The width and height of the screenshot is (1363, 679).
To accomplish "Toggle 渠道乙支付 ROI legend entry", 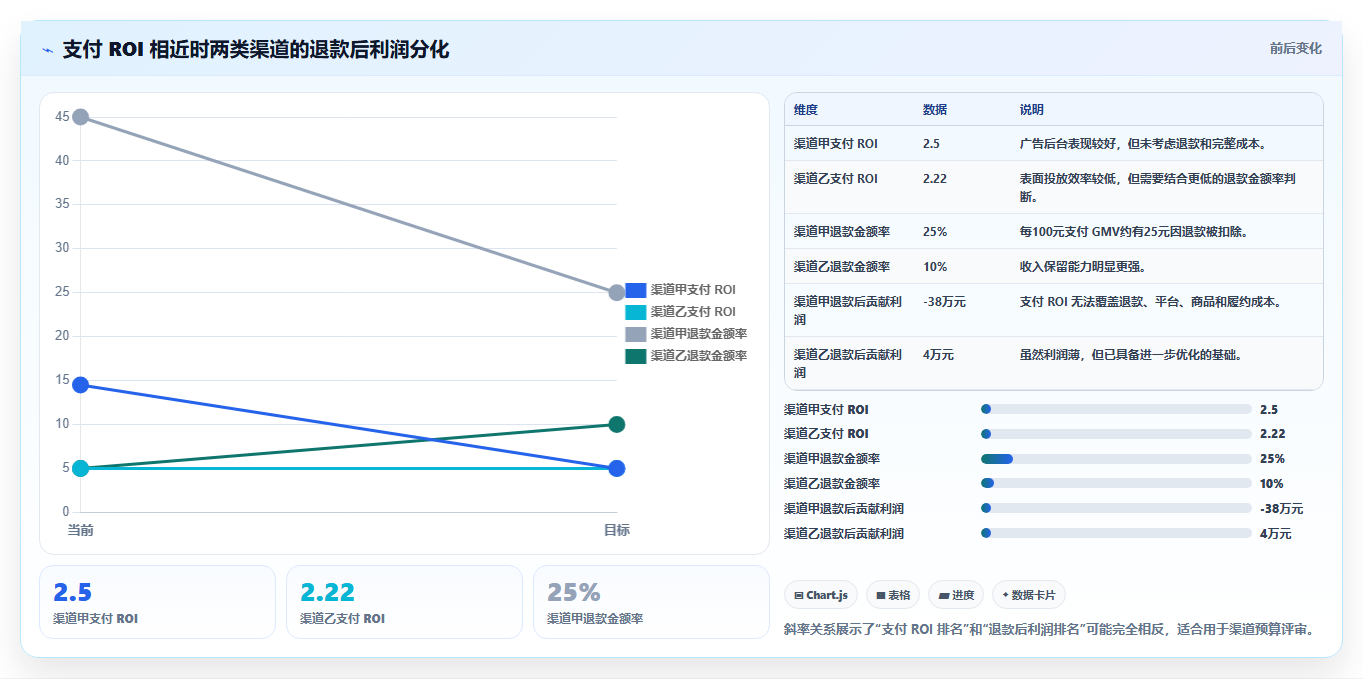I will [x=681, y=312].
